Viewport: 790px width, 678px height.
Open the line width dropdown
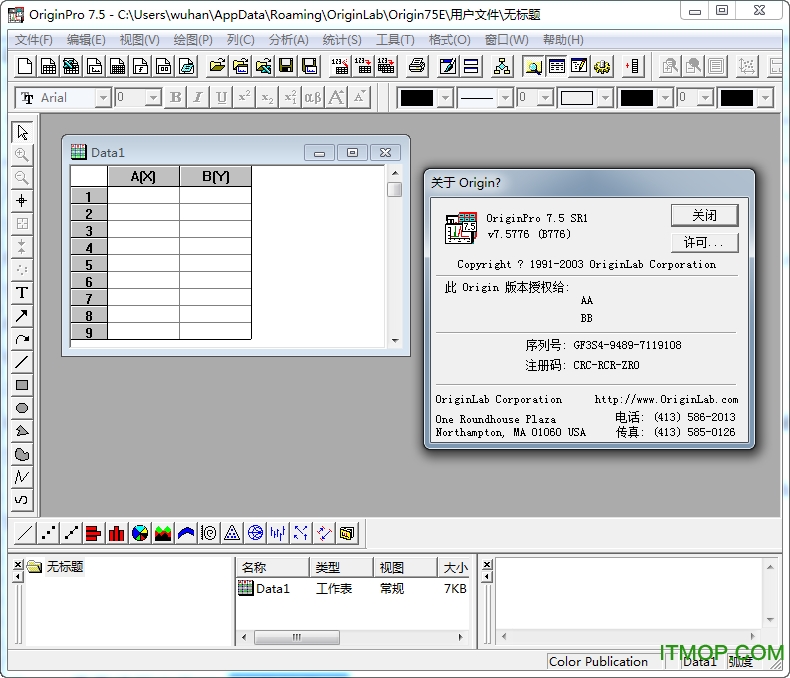tap(546, 98)
